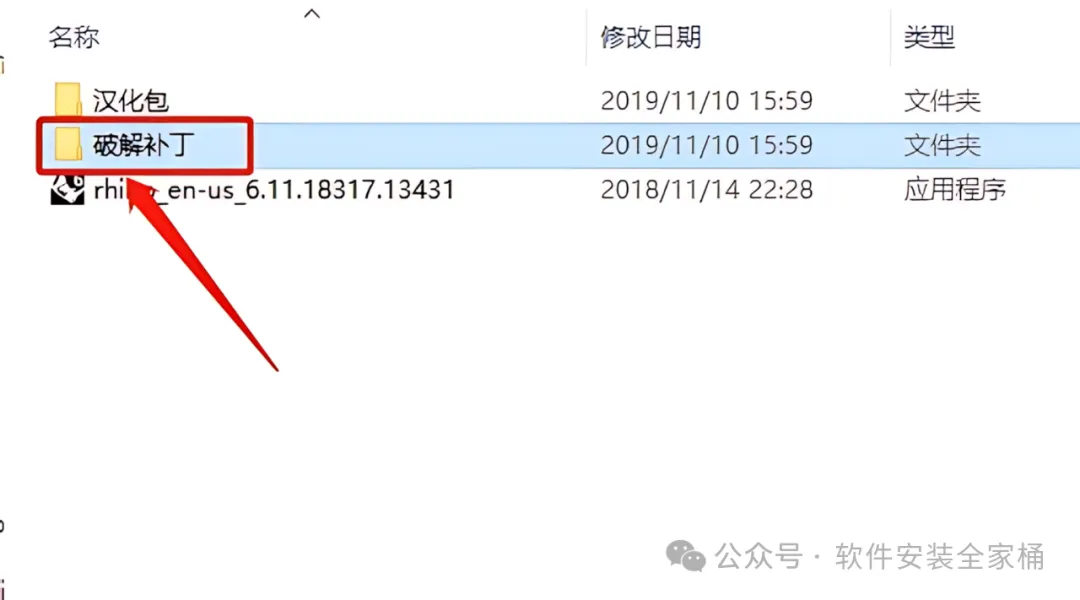This screenshot has height=600, width=1080.
Task: Sort by the 修改日期 column header
Action: pyautogui.click(x=650, y=37)
